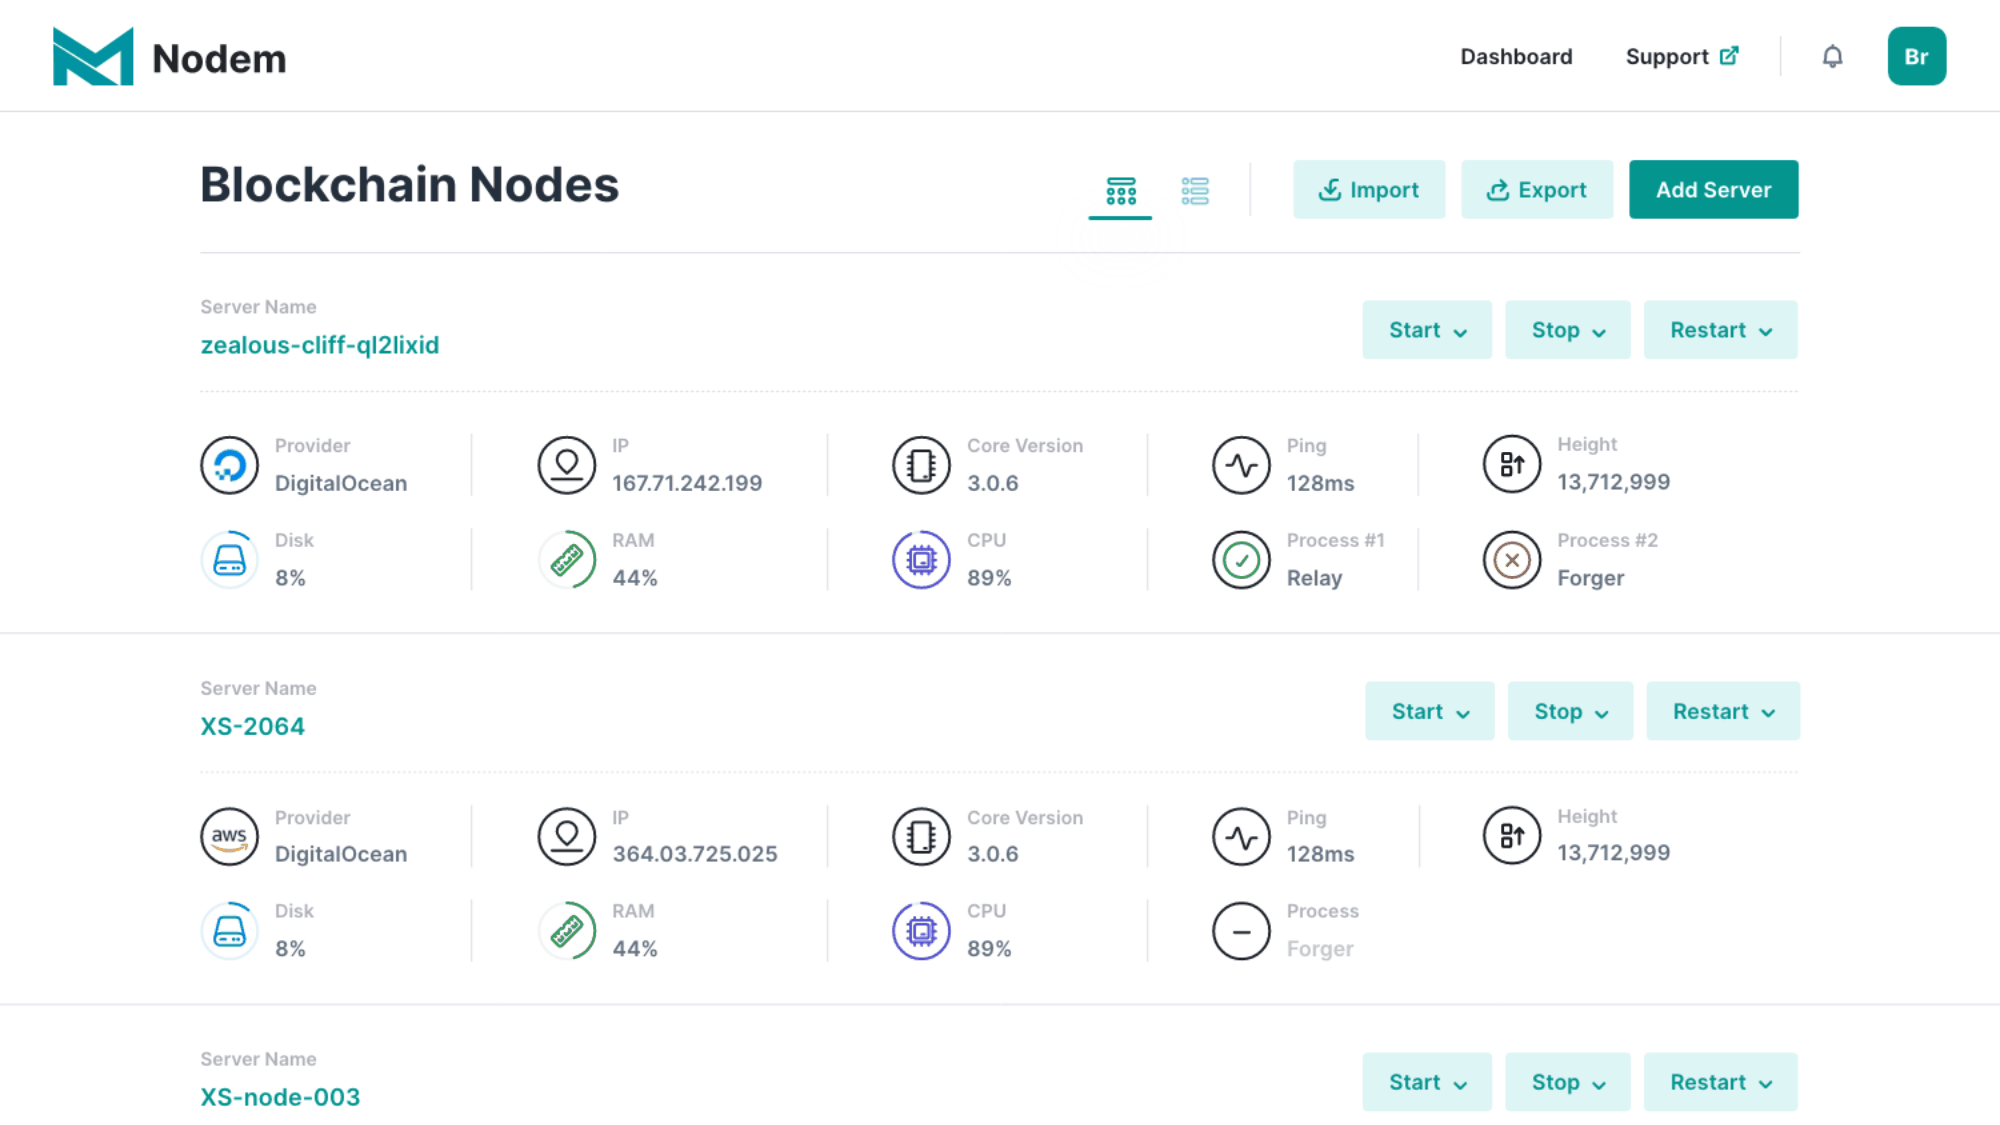This screenshot has height=1125, width=2000.
Task: Switch to grid view layout
Action: pos(1121,190)
